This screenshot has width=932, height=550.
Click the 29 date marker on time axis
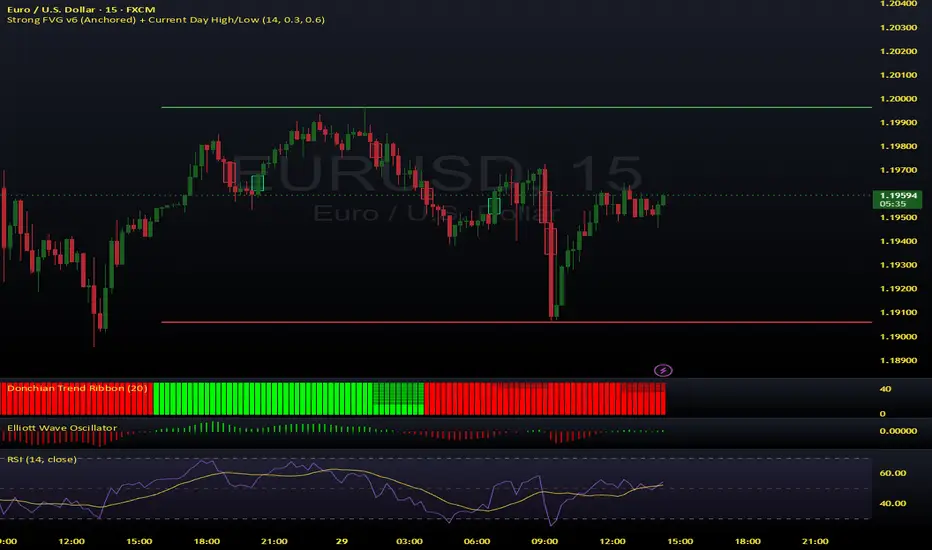pyautogui.click(x=341, y=541)
